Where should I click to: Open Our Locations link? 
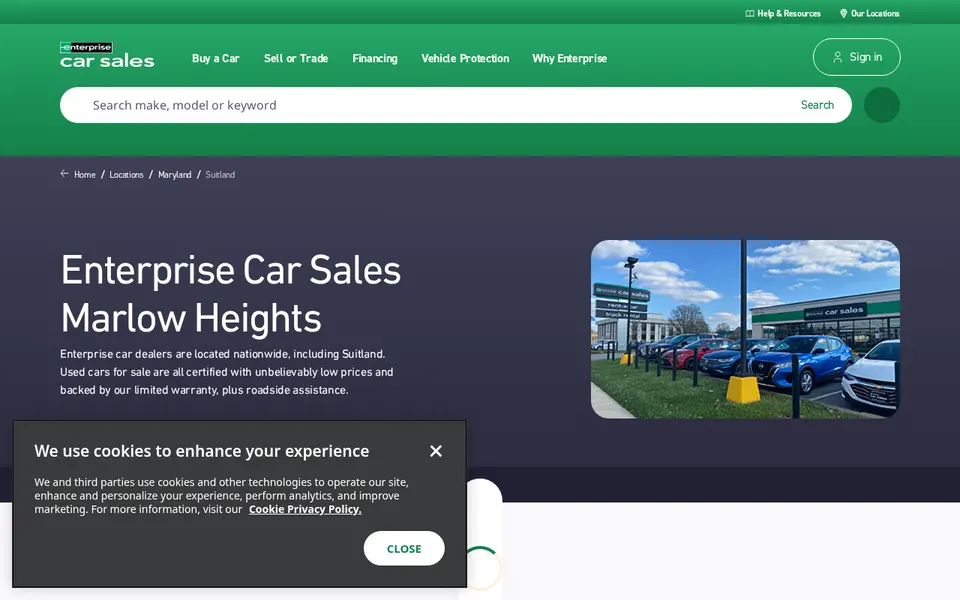(869, 13)
